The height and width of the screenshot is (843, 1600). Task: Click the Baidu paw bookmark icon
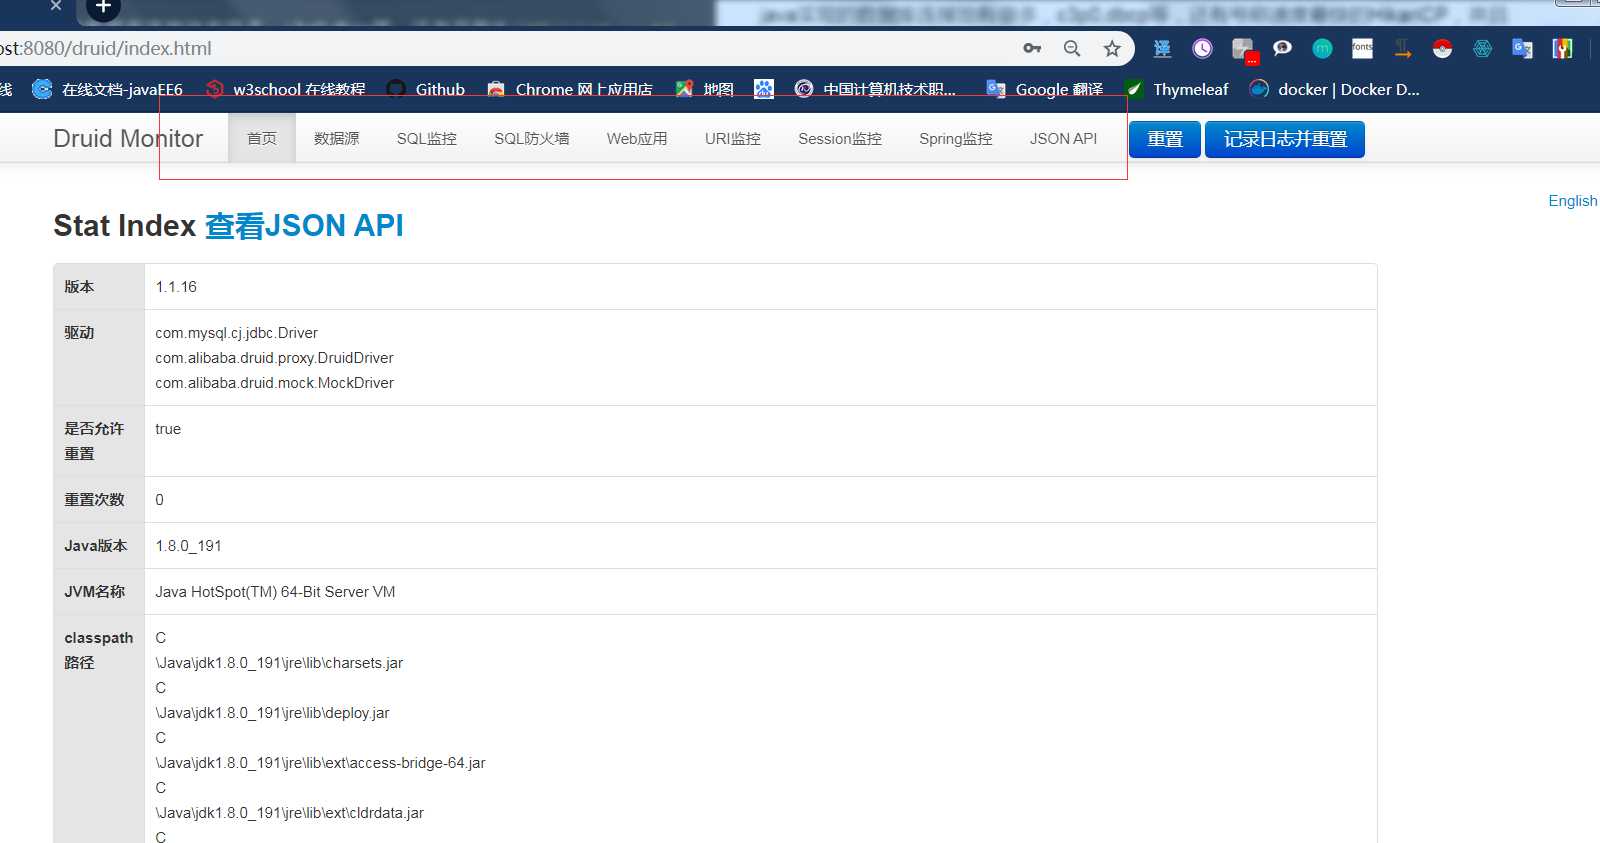(764, 89)
